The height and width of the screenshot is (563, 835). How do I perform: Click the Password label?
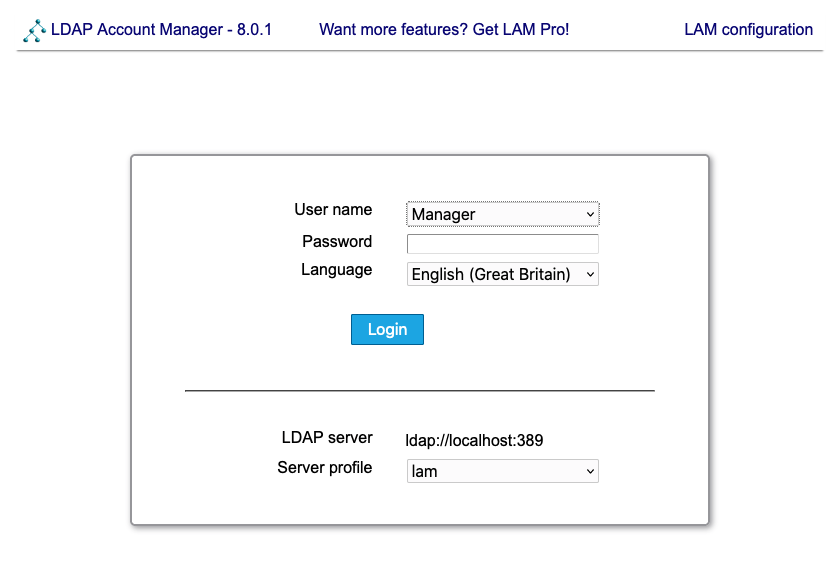tap(337, 242)
